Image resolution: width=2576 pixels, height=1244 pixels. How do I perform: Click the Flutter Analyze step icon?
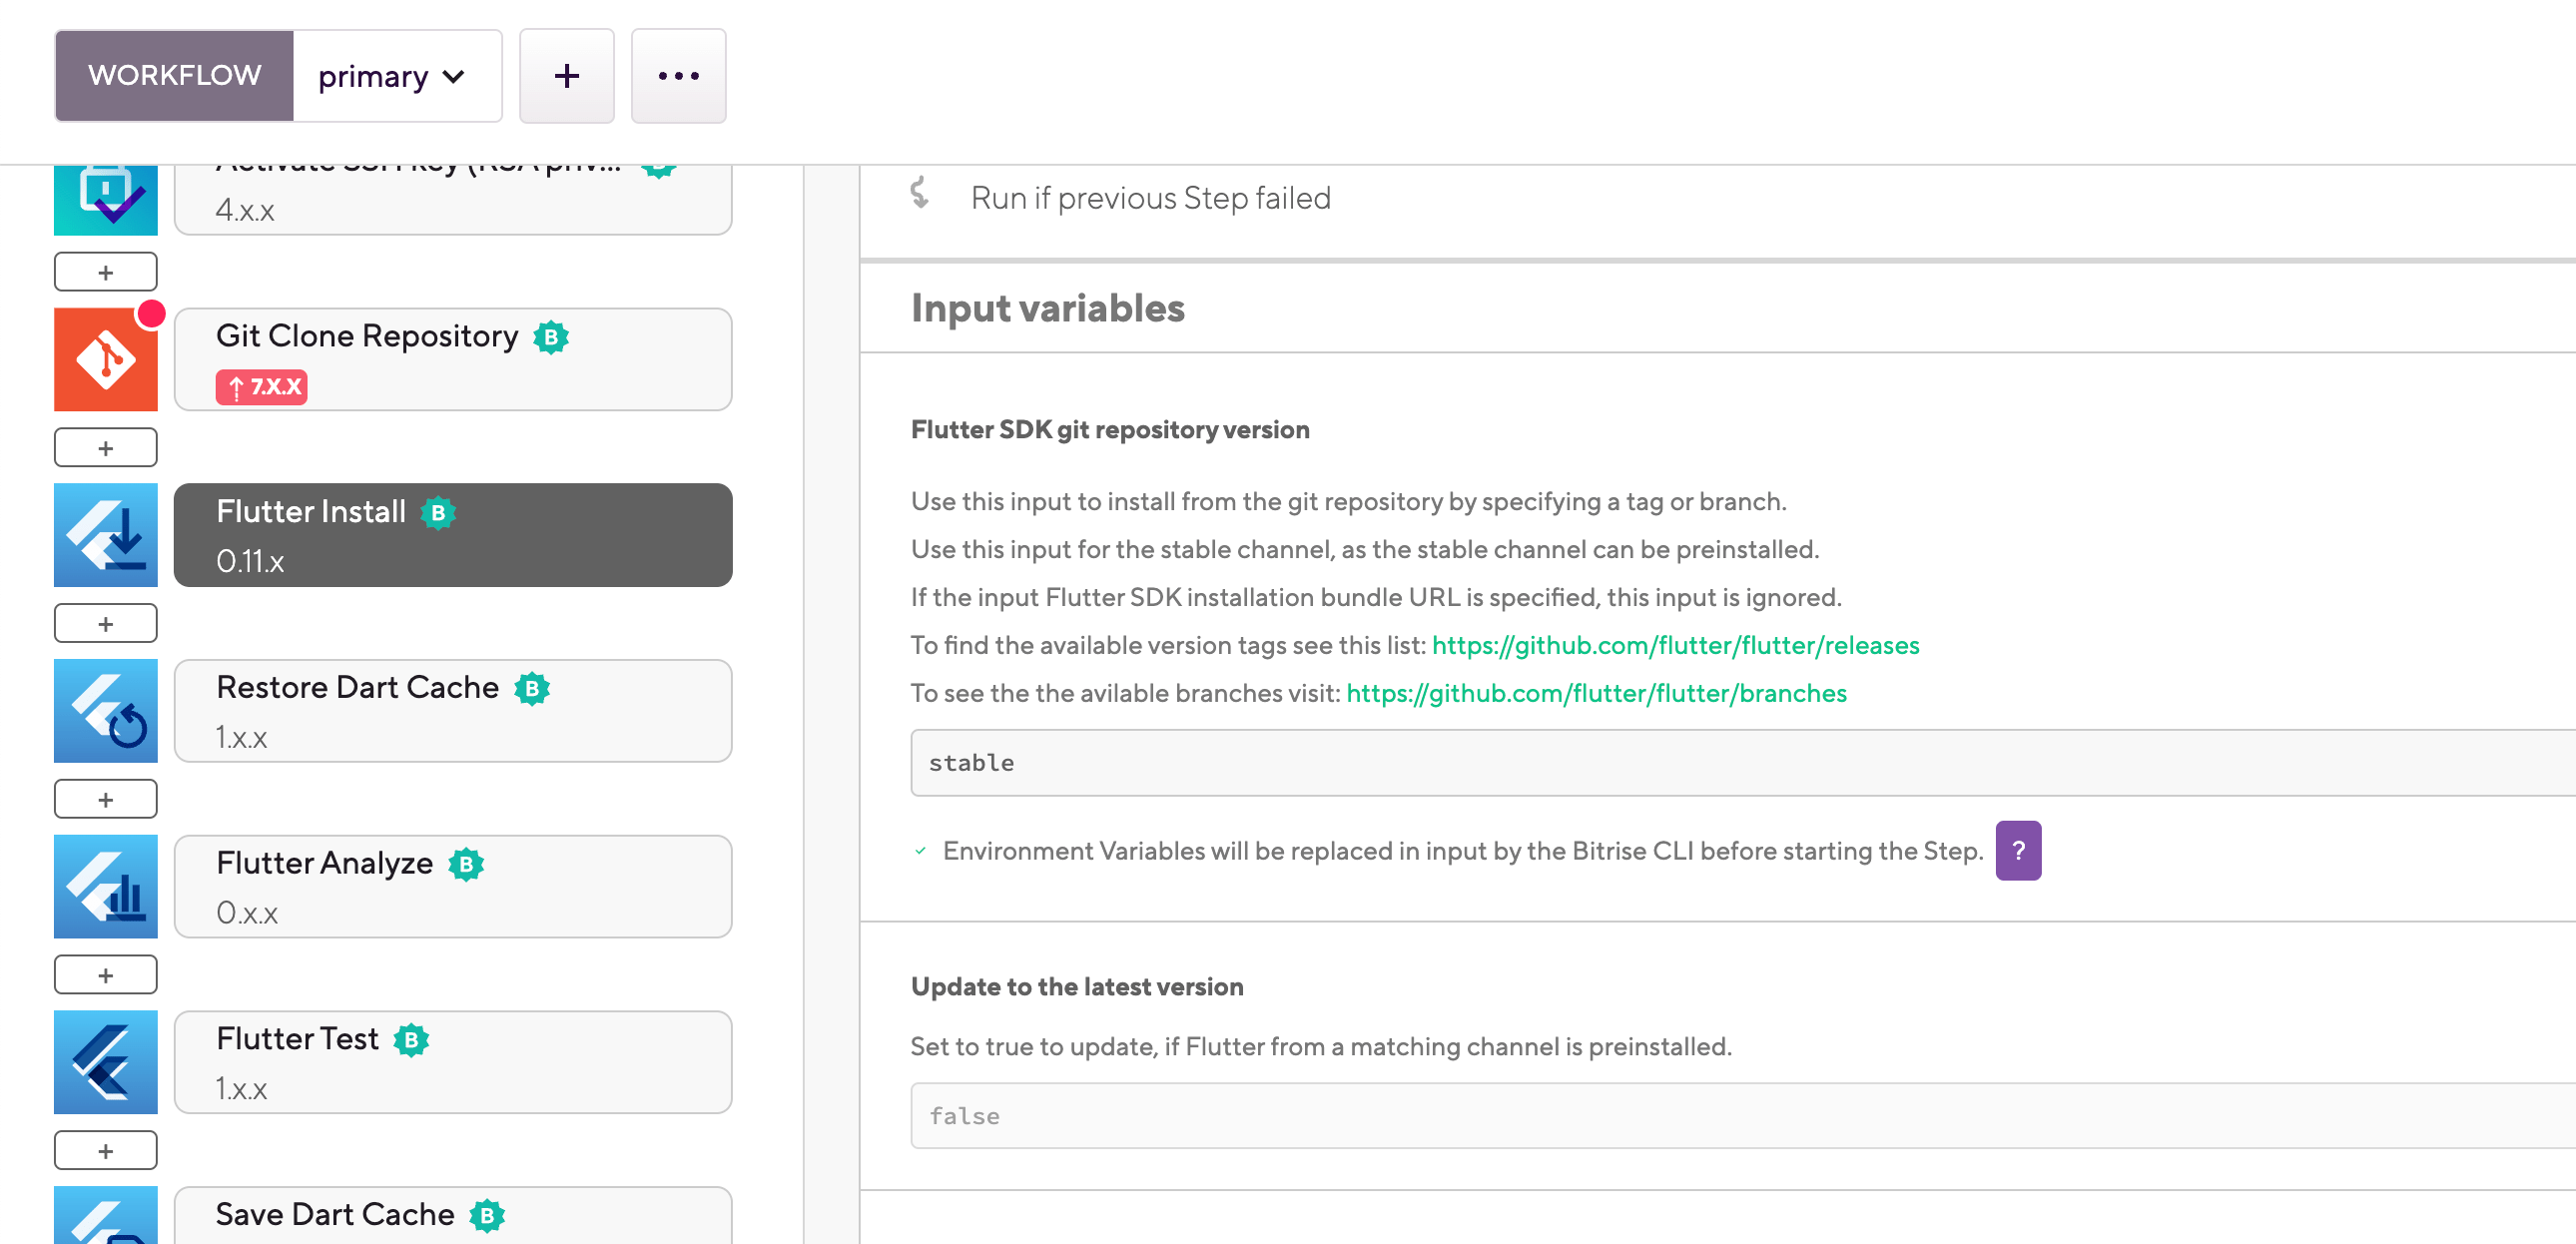(105, 886)
